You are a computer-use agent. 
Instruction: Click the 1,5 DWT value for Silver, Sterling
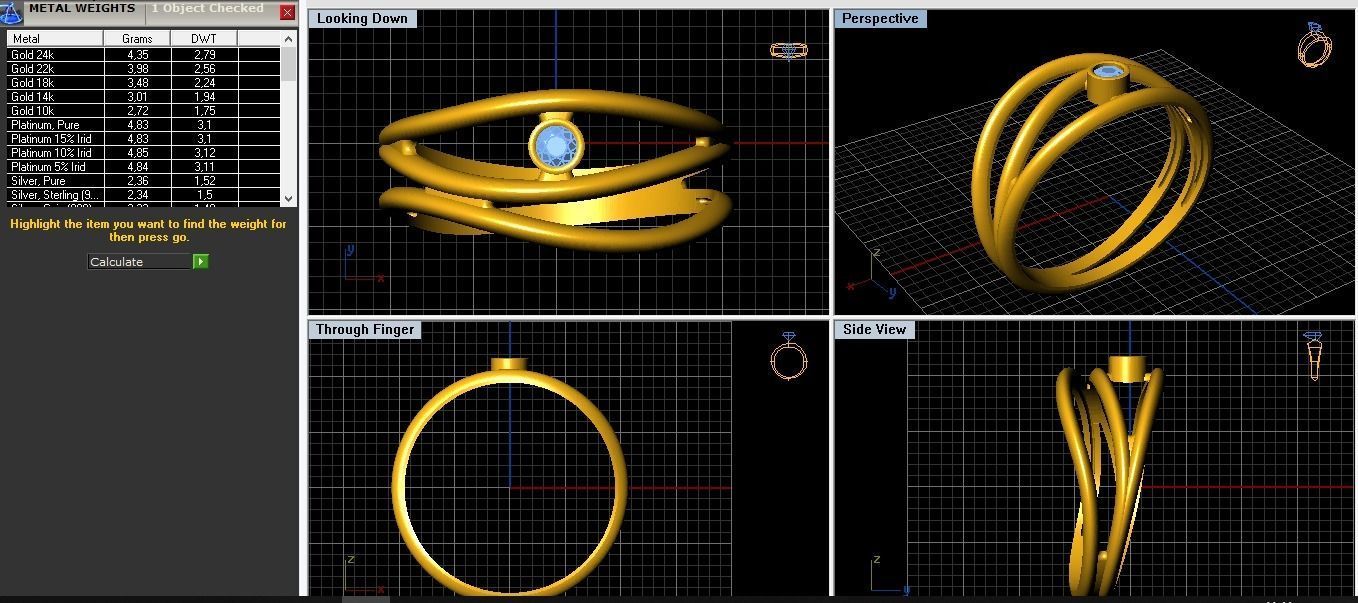coord(205,195)
